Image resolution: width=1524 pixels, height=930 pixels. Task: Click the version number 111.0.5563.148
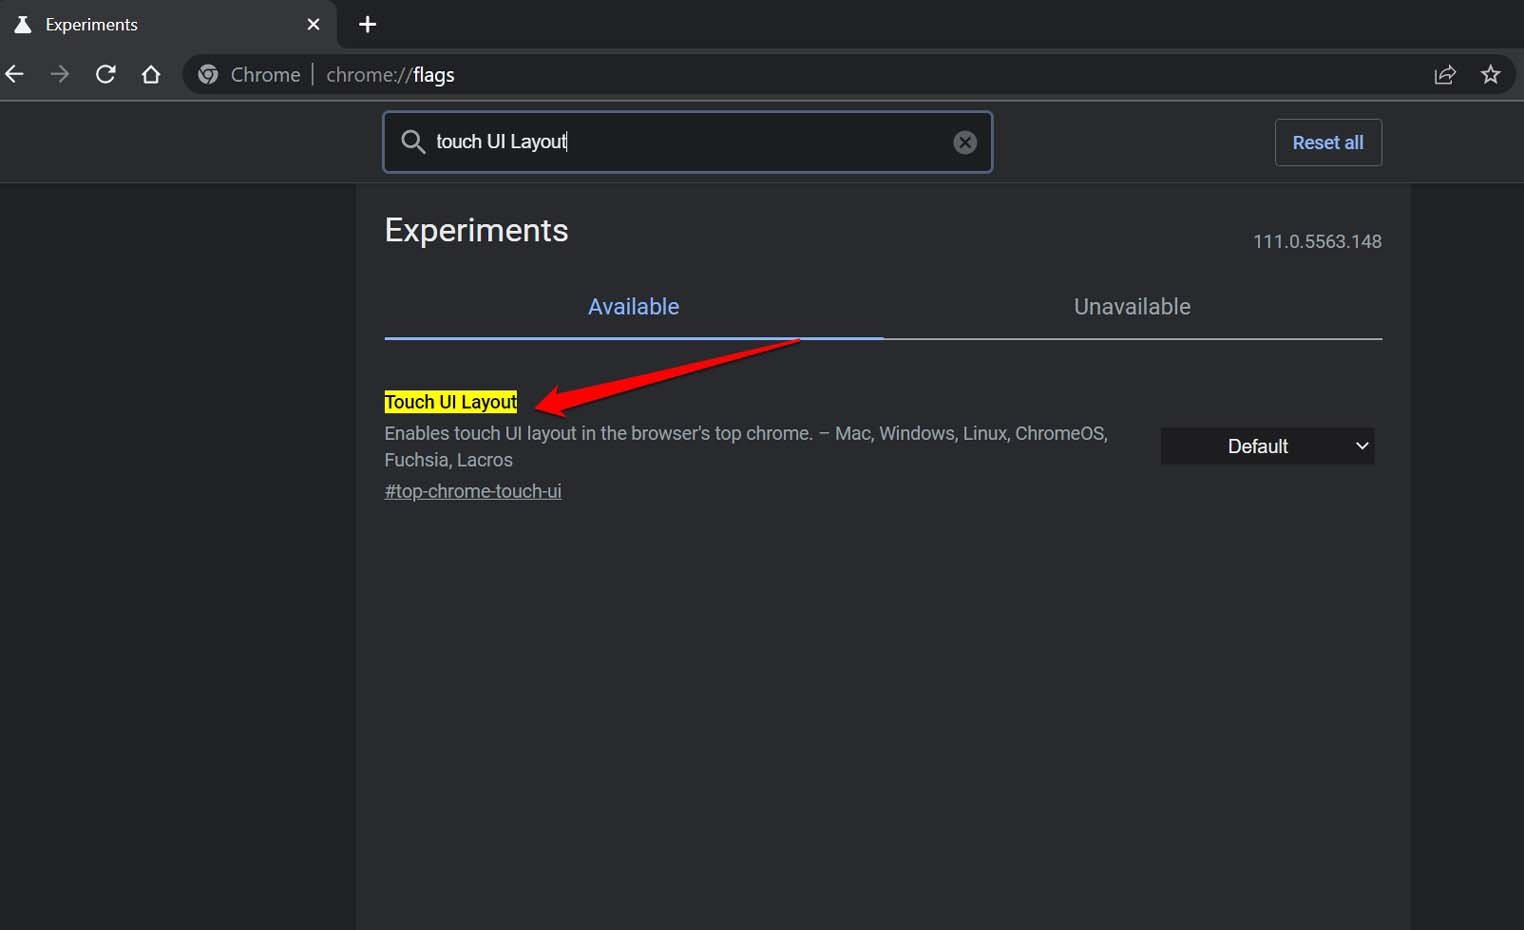coord(1317,241)
